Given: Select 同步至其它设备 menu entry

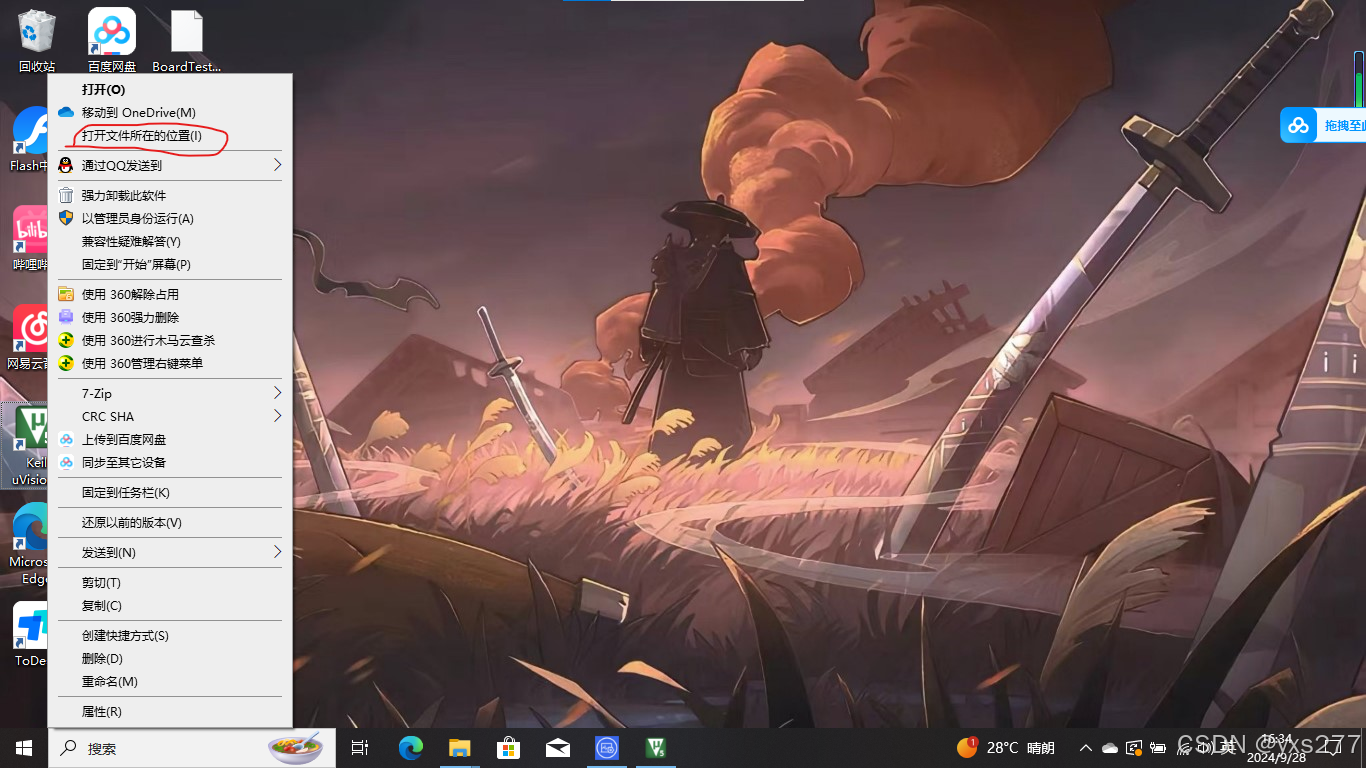Looking at the screenshot, I should click(x=170, y=463).
